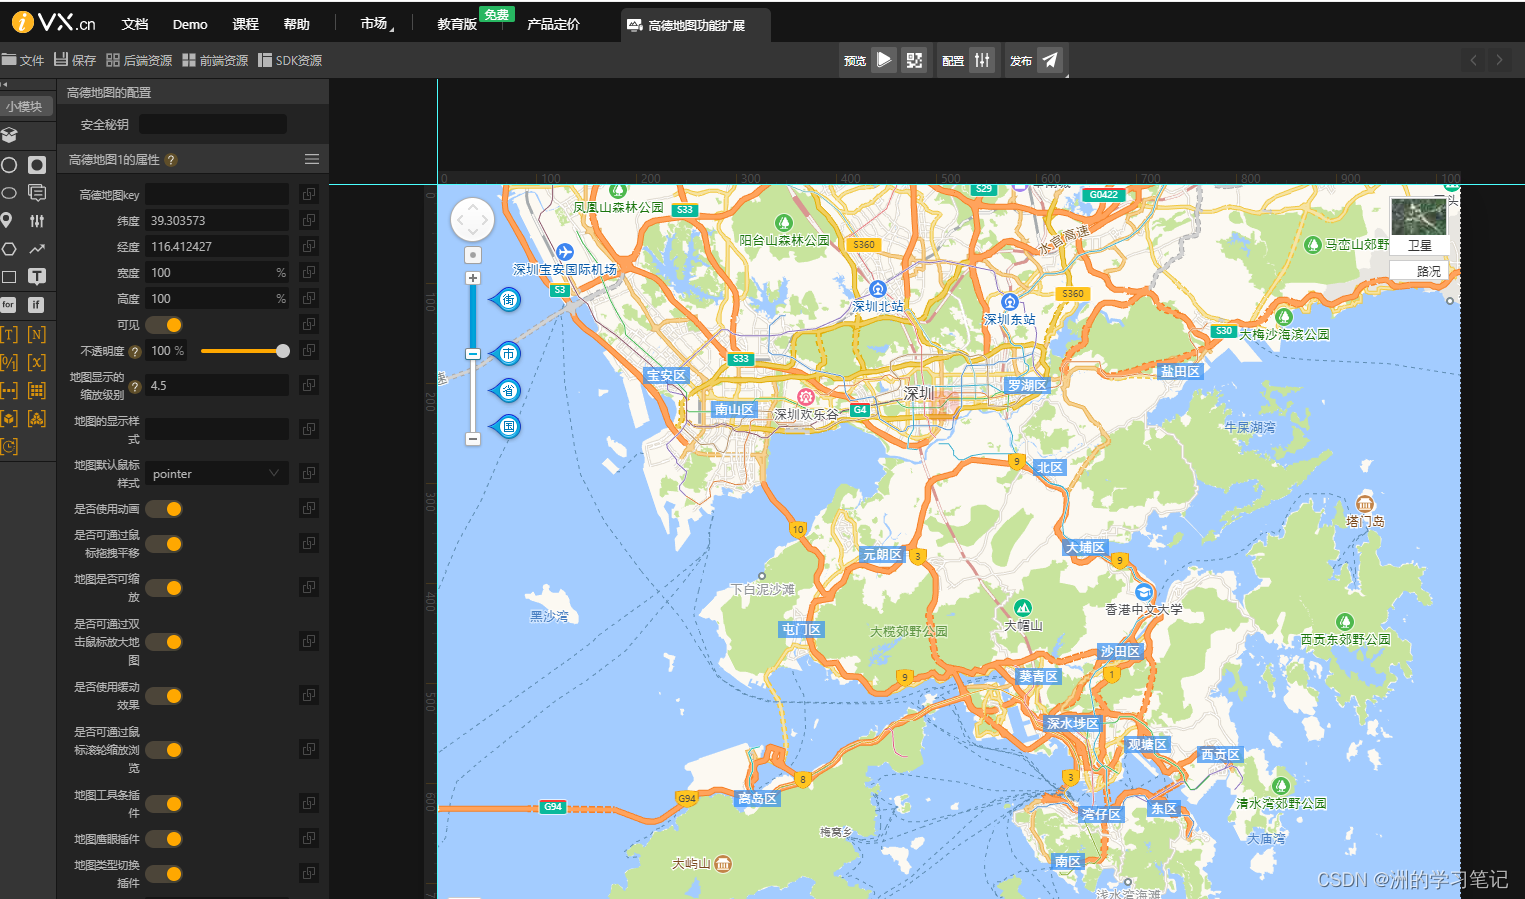This screenshot has width=1525, height=899.
Task: Expand the 高德地图1的属性 hamburger menu
Action: 312,160
